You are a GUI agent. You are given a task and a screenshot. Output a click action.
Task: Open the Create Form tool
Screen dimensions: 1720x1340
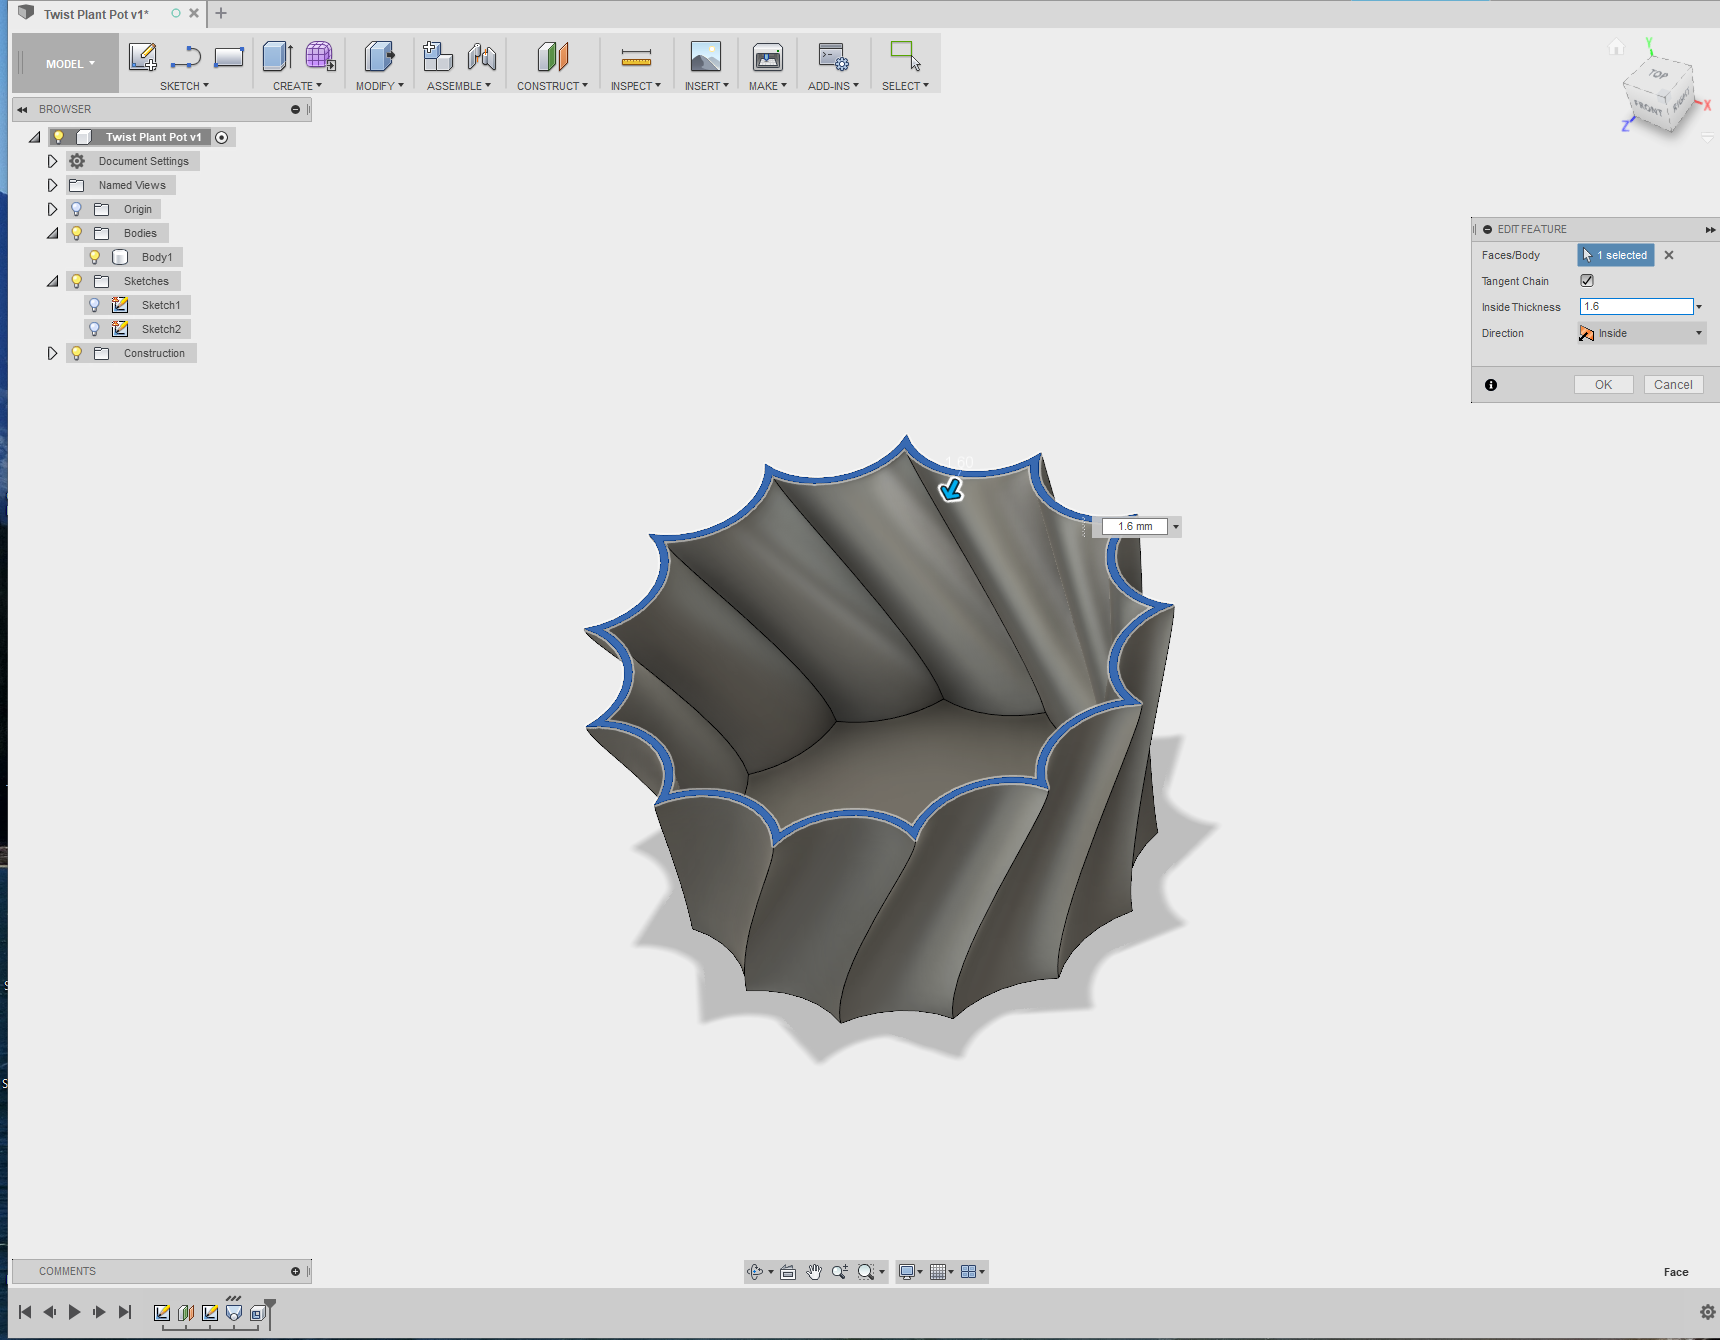click(320, 57)
